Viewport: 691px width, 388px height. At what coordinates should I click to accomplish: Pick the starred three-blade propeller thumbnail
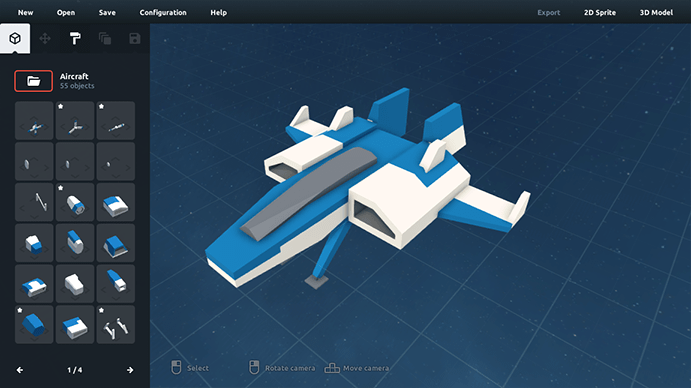coord(75,120)
